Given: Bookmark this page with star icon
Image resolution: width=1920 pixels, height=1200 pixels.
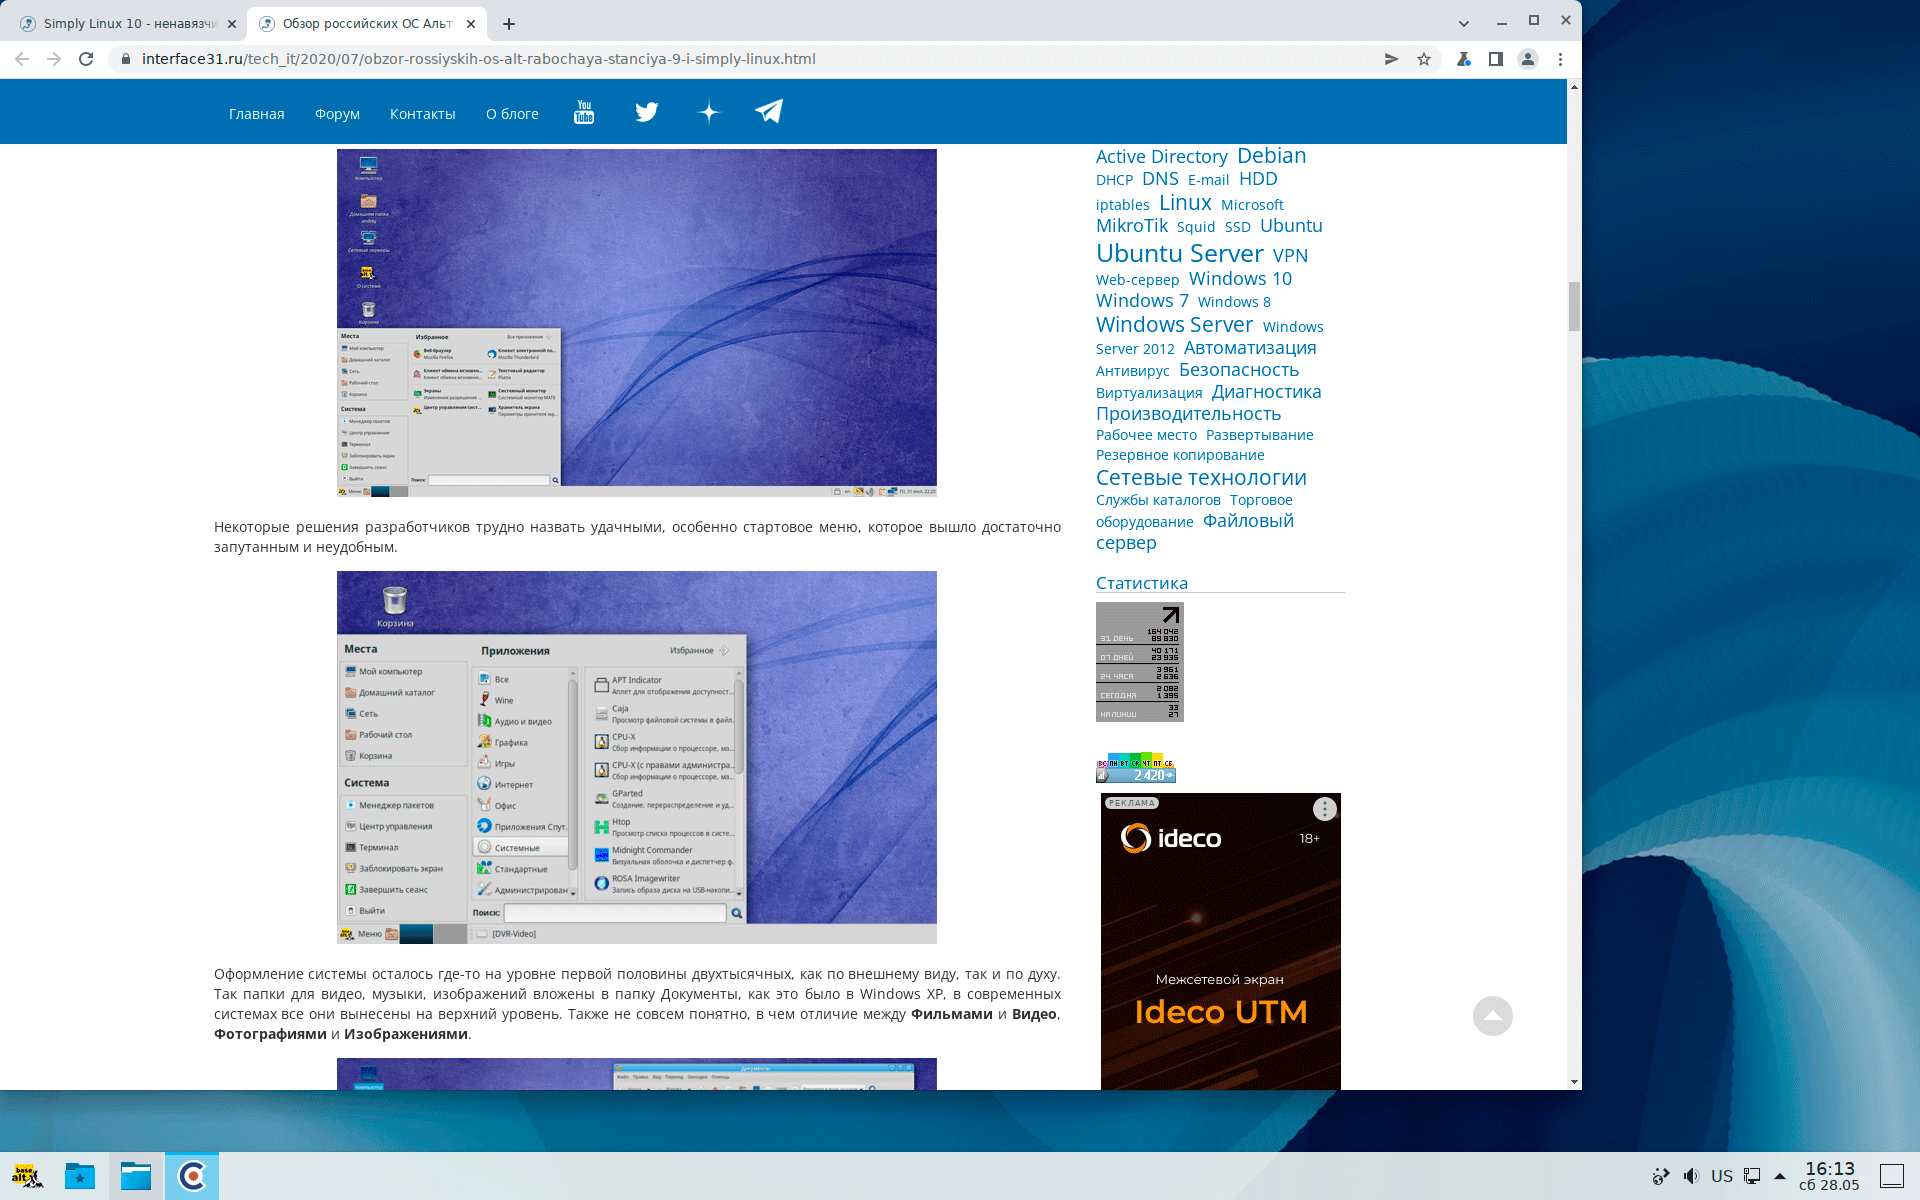Looking at the screenshot, I should point(1424,59).
